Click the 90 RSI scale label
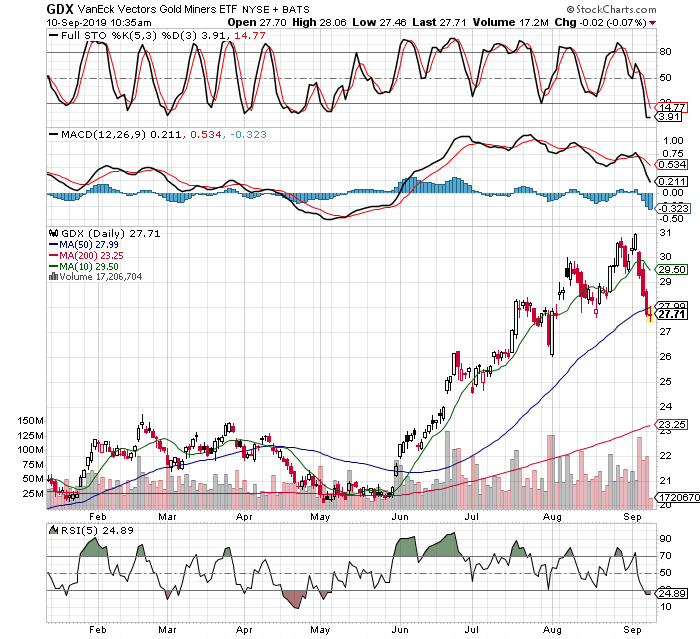Viewport: 700px width, 639px height. (665, 539)
